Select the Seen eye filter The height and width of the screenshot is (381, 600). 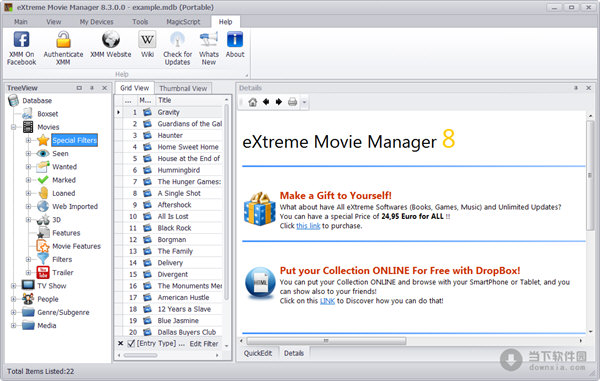click(60, 153)
